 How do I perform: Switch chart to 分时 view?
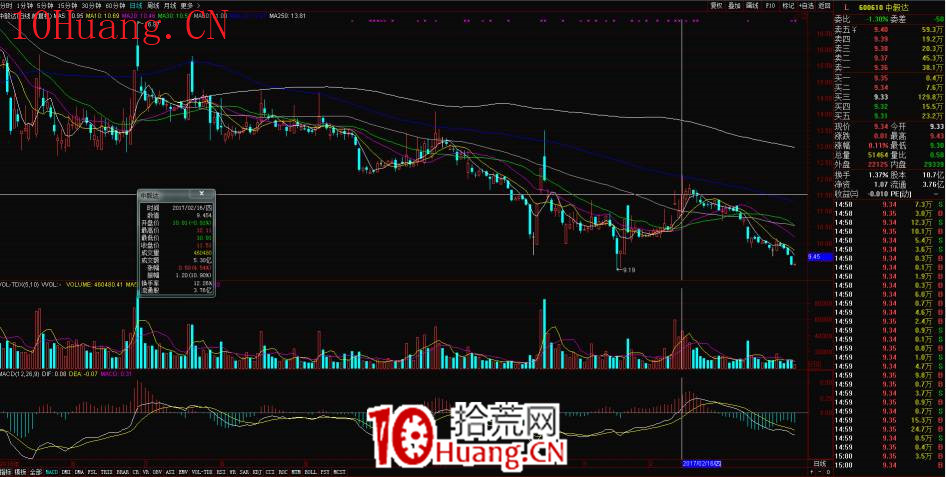point(6,5)
